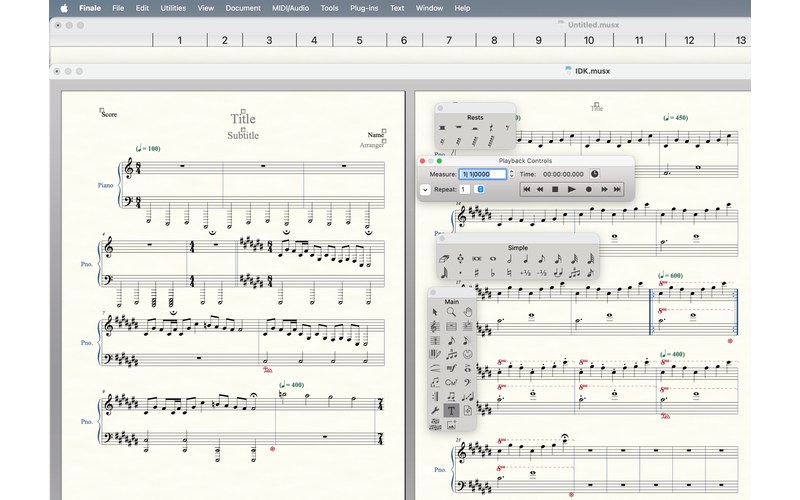
Task: Choose the eighth rest in Rests palette
Action: pos(507,128)
